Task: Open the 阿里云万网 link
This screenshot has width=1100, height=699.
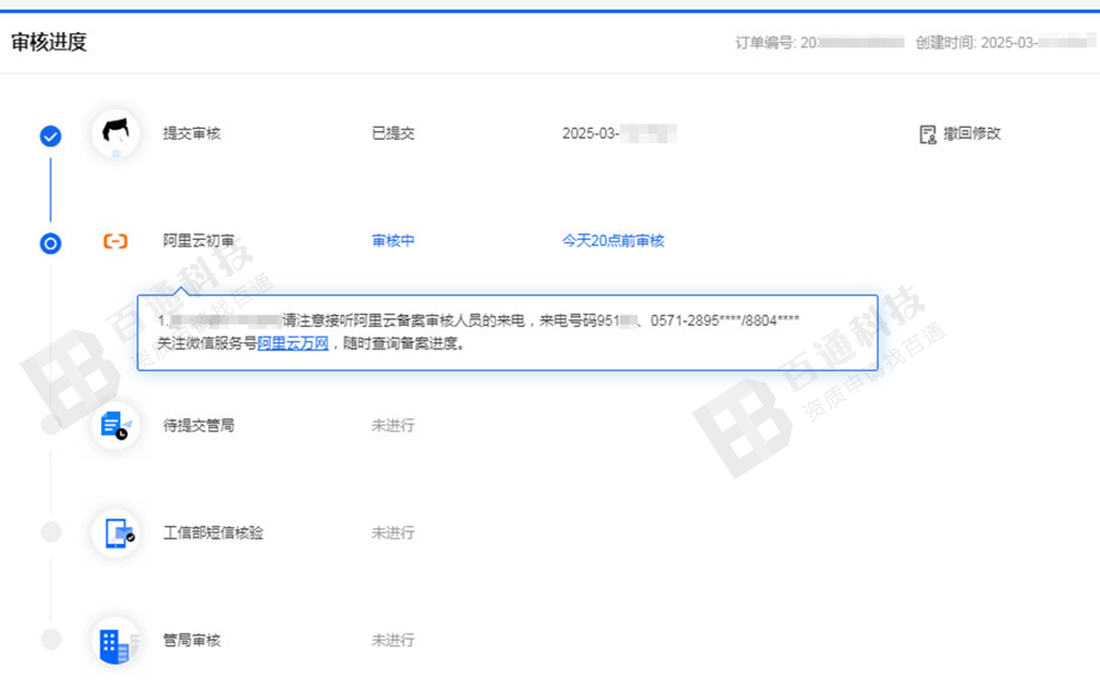Action: click(x=293, y=343)
